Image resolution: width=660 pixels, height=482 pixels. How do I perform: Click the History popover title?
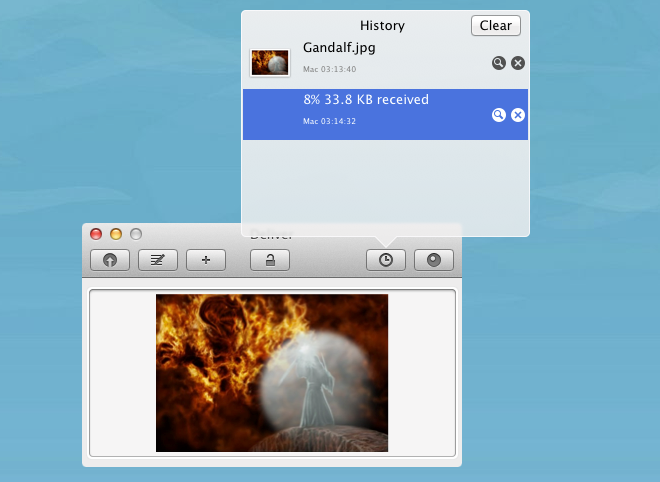[x=382, y=26]
